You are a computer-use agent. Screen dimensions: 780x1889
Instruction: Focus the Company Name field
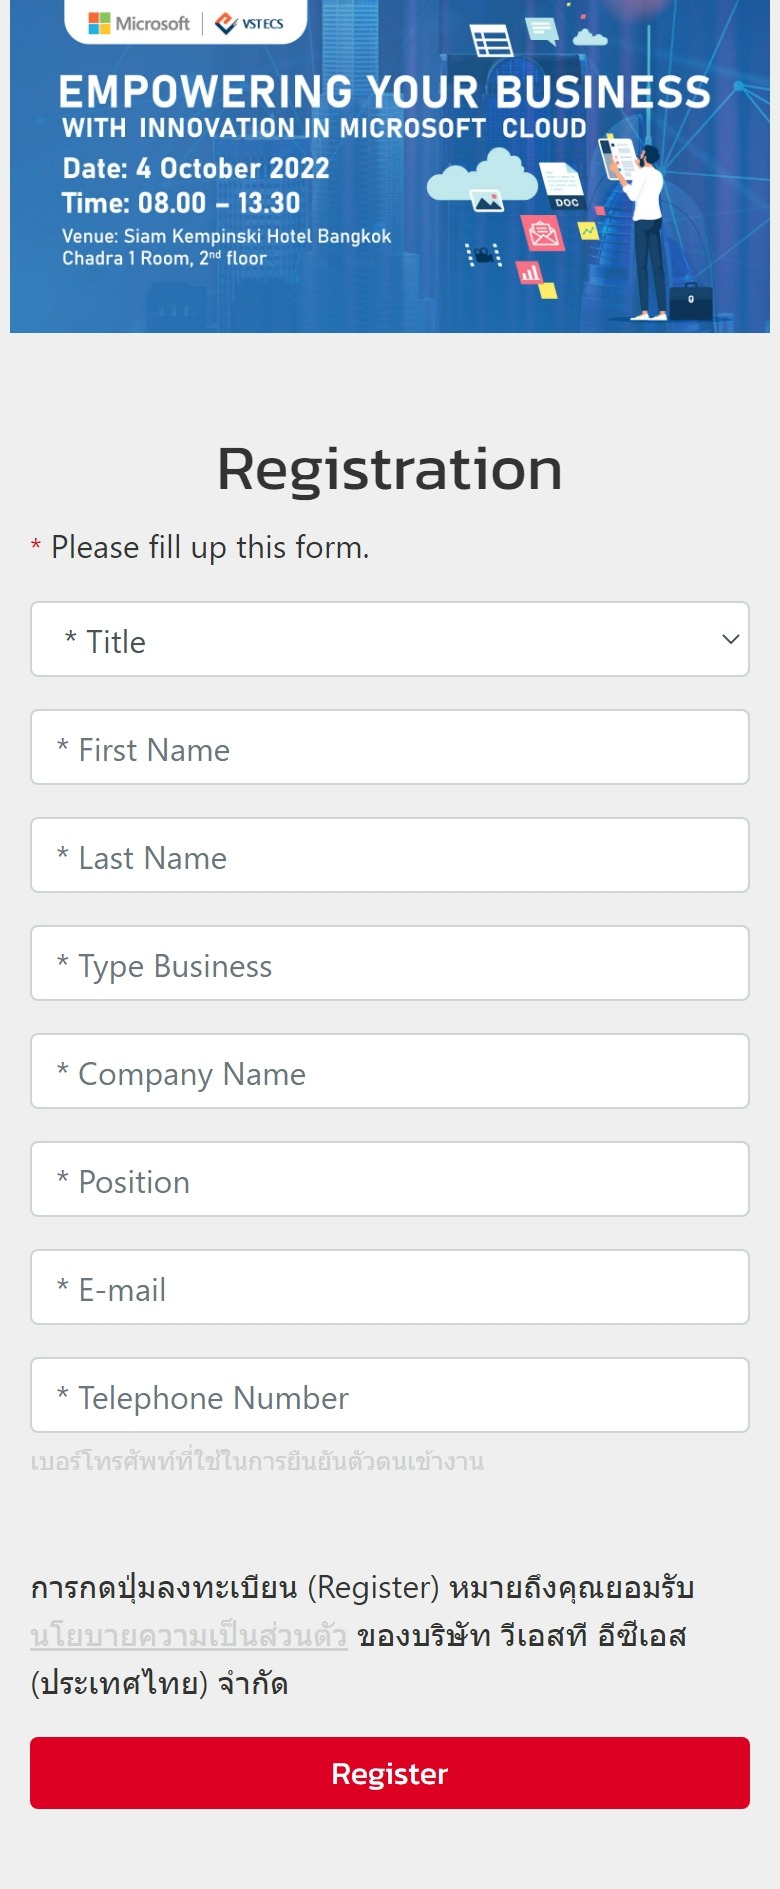[390, 1071]
